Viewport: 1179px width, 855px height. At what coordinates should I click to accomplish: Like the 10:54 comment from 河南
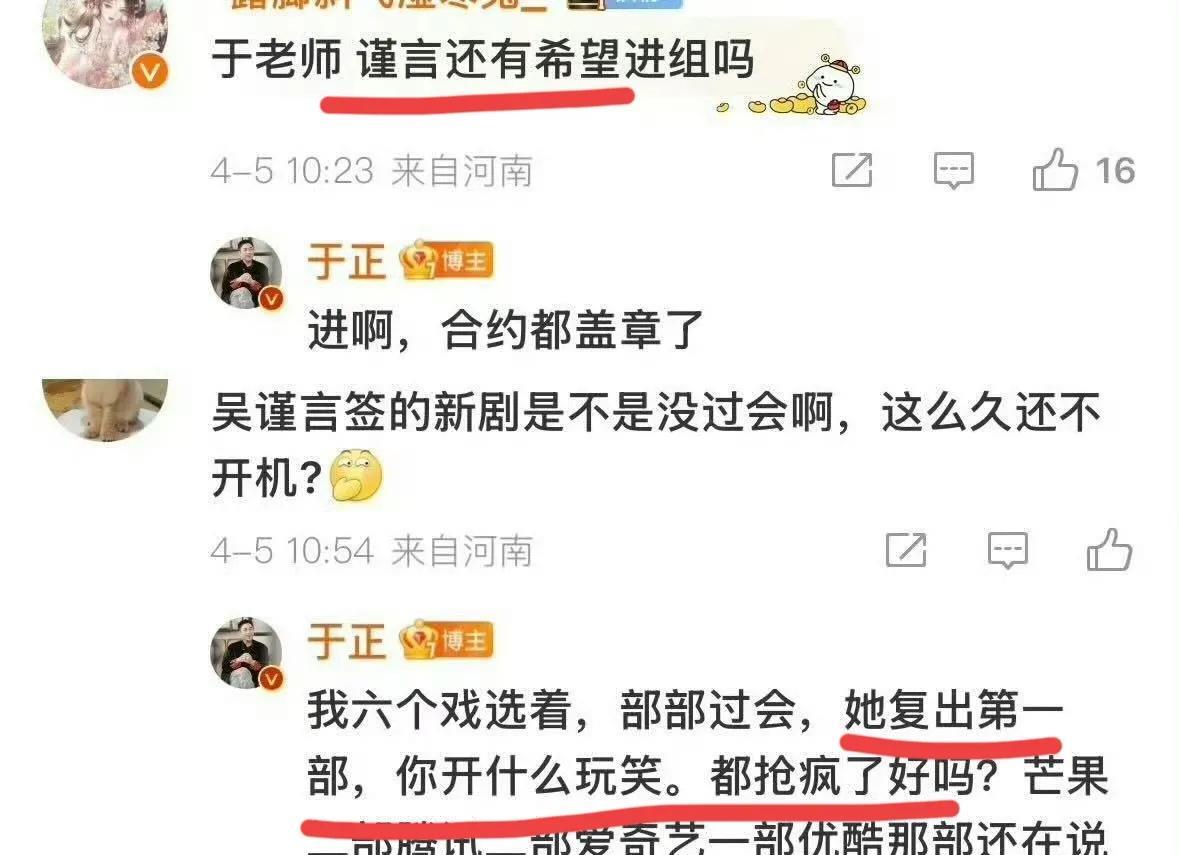(x=1109, y=550)
